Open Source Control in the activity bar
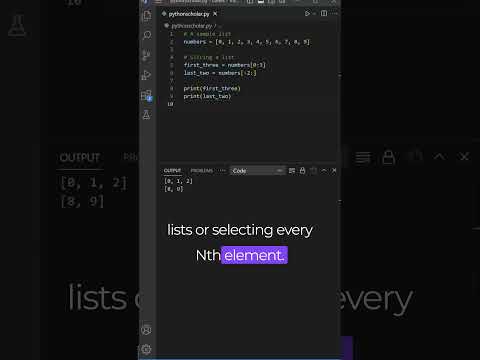The width and height of the screenshot is (480, 360). [x=147, y=55]
